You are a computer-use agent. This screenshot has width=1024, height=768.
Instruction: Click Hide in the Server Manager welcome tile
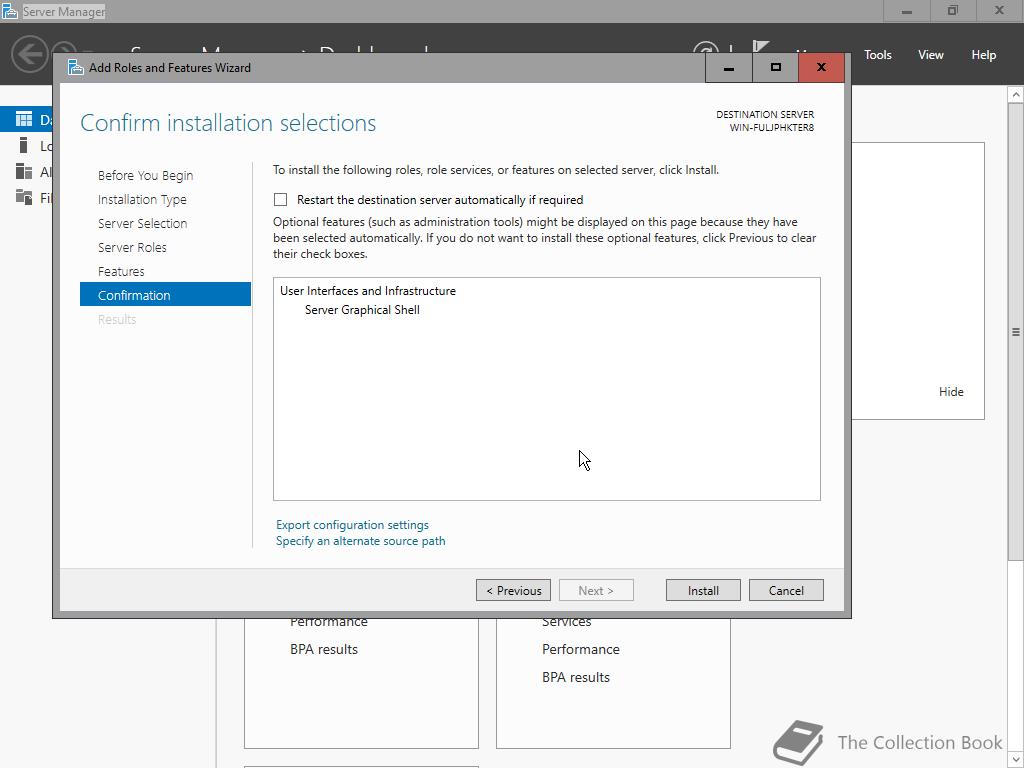coord(951,392)
